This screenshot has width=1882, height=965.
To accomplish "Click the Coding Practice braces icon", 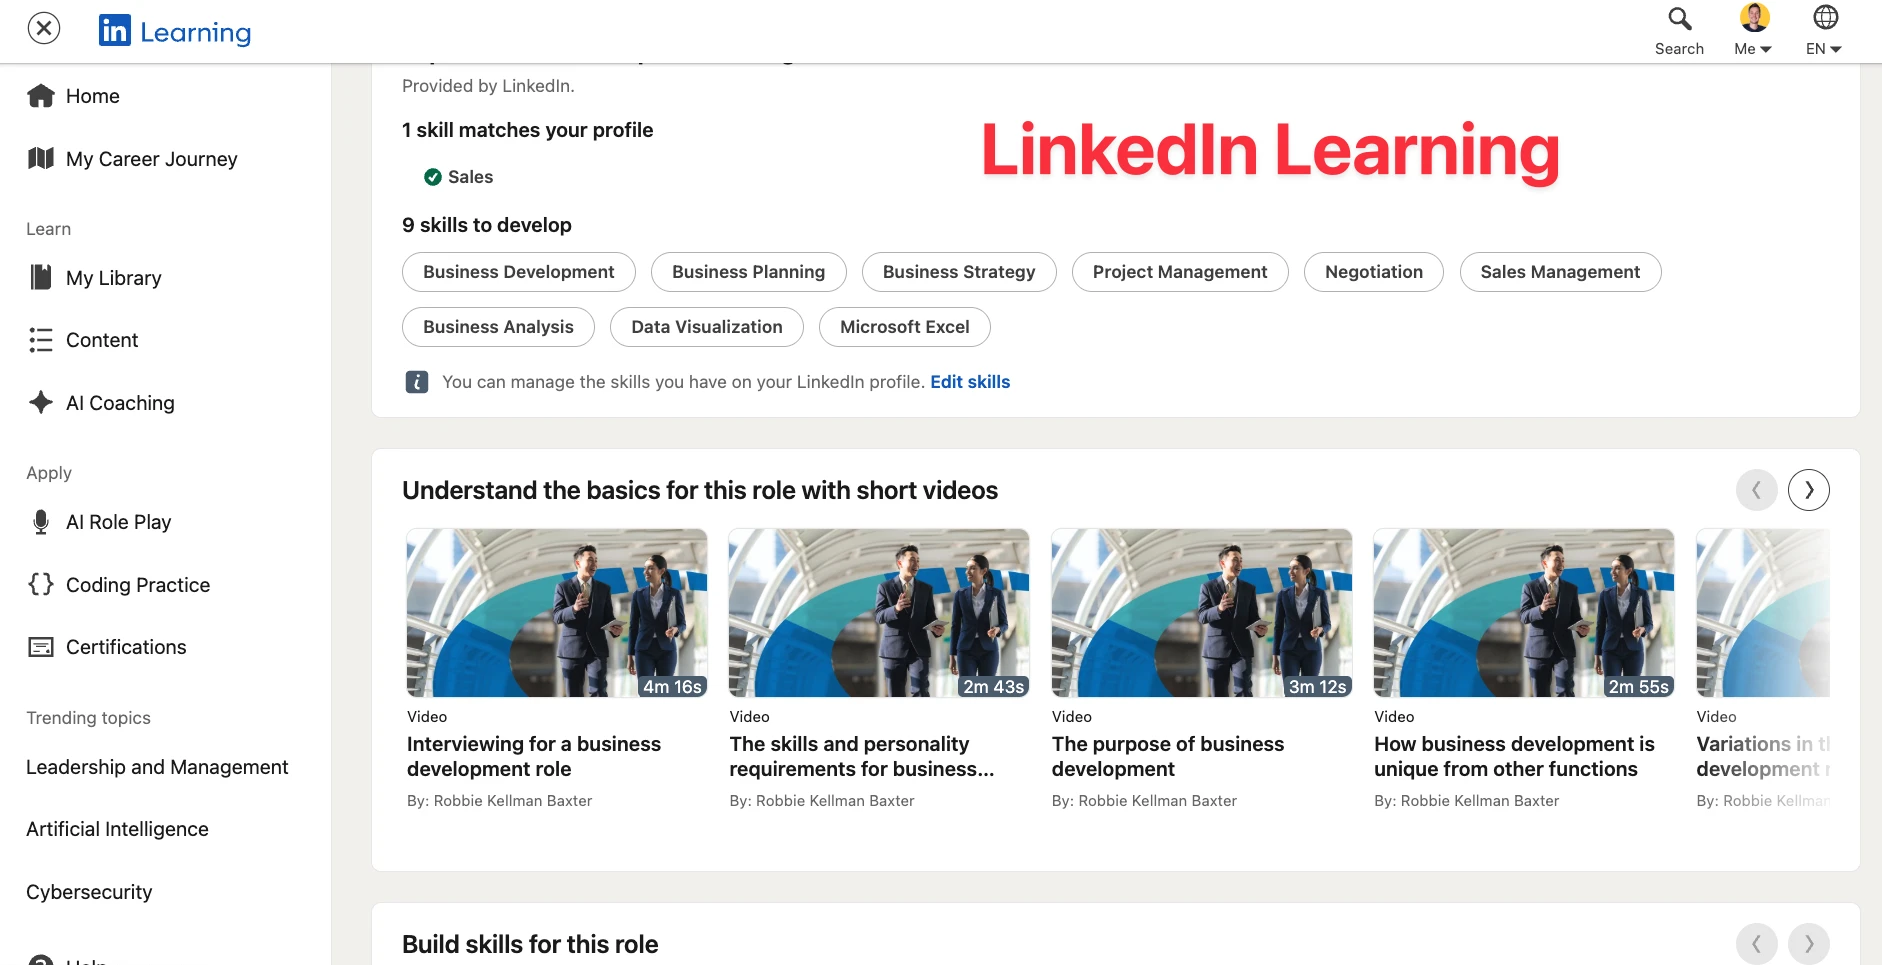I will click(x=41, y=584).
